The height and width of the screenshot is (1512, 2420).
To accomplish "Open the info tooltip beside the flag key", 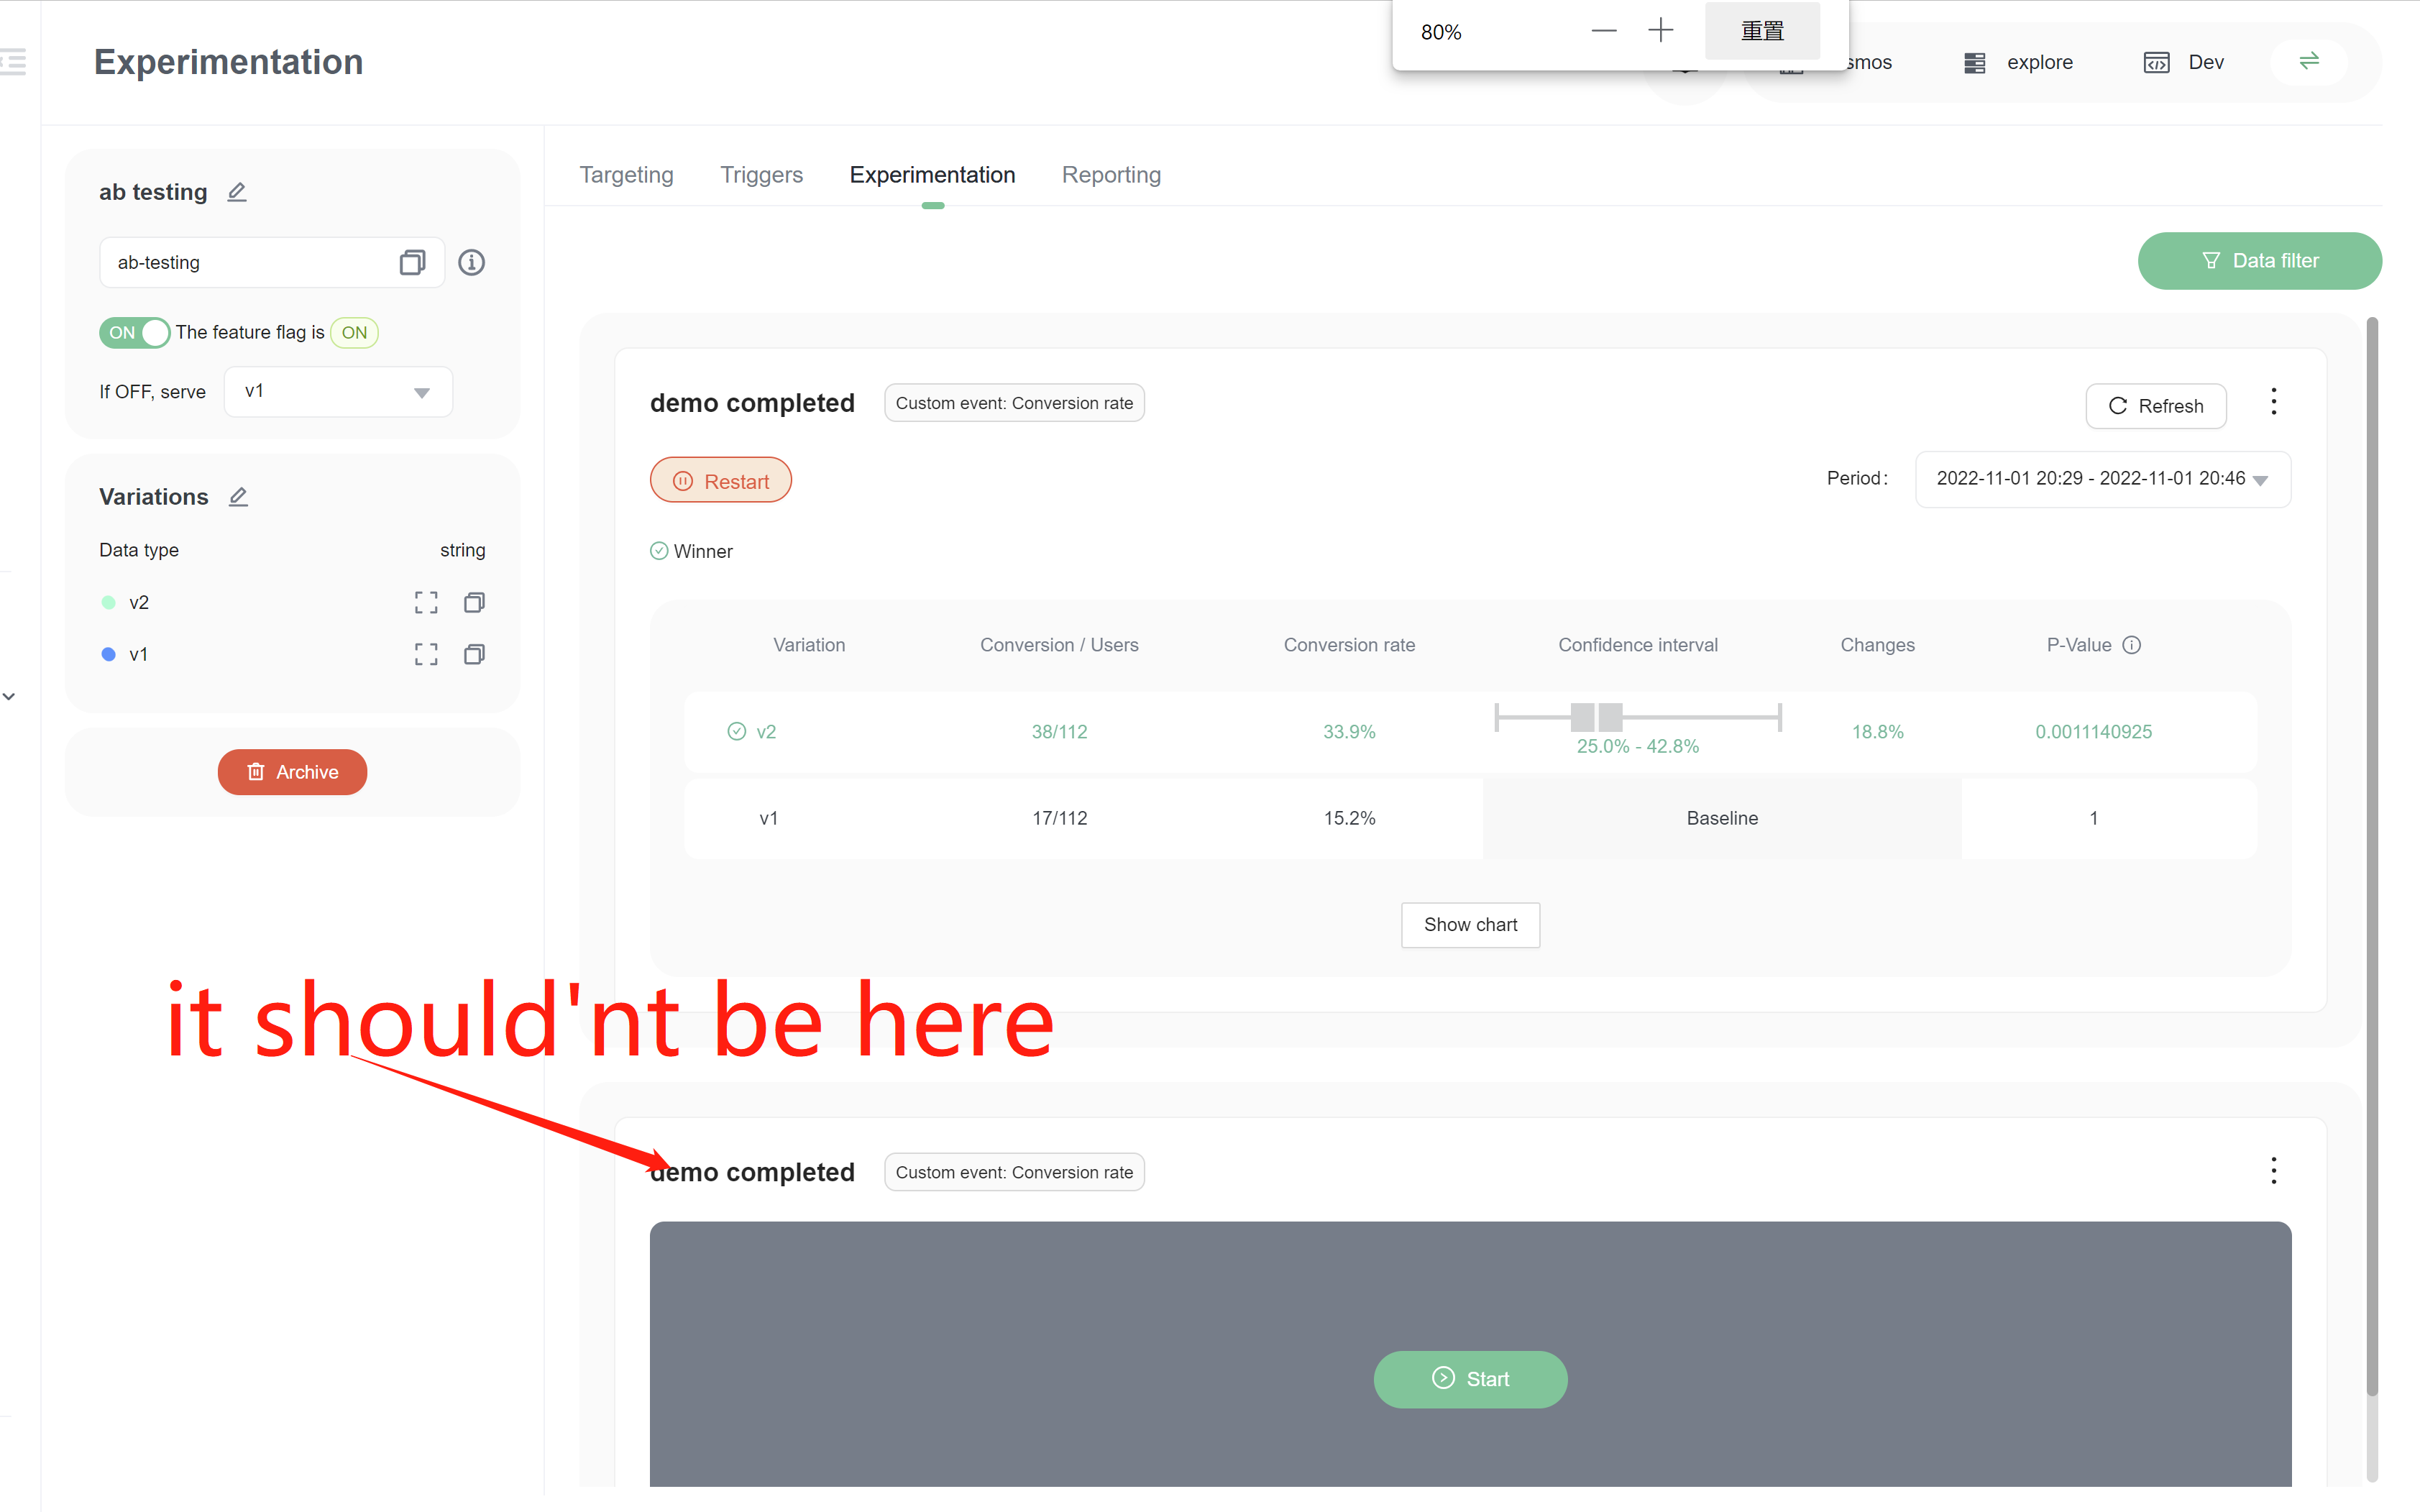I will [x=471, y=262].
